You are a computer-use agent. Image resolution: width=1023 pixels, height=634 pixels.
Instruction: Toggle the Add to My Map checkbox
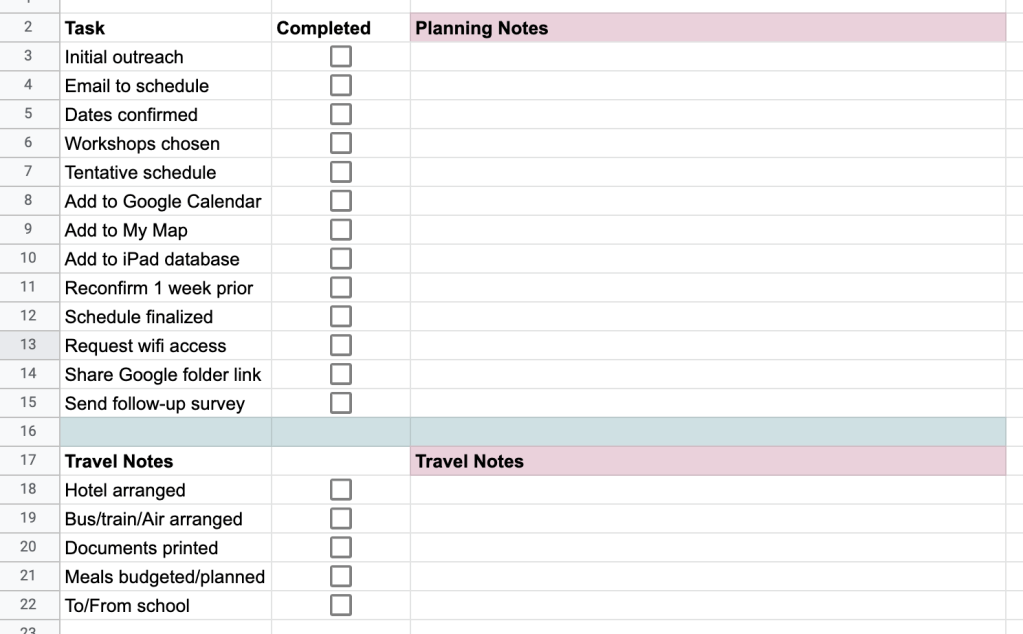[x=340, y=229]
